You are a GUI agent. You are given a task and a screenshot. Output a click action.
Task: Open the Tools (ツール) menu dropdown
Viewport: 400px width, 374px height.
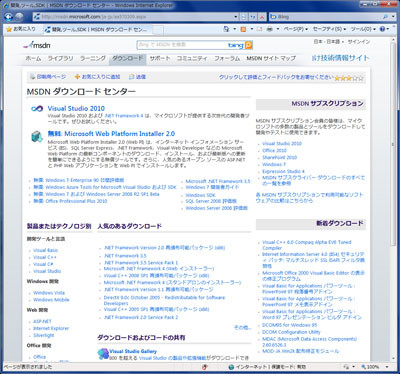point(363,29)
